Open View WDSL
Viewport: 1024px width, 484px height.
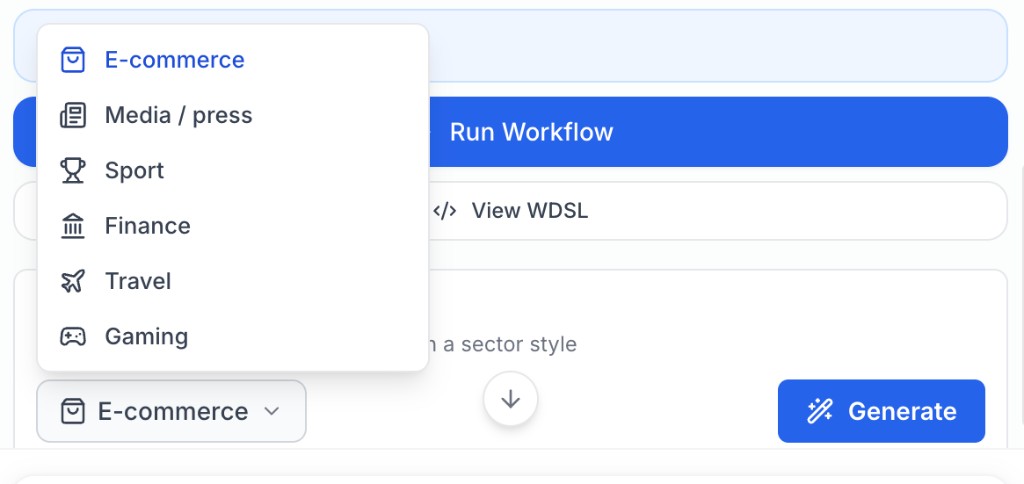click(511, 211)
